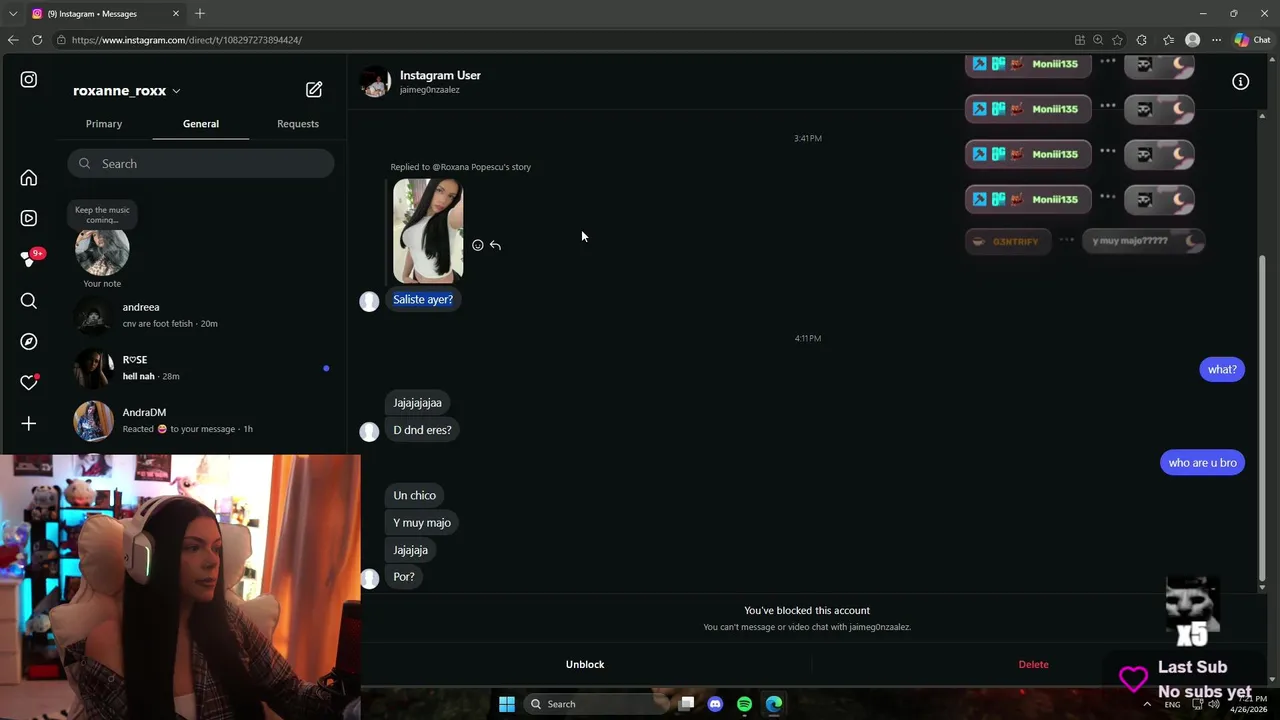Image resolution: width=1280 pixels, height=720 pixels.
Task: Open jaimeg0nzaalez profile header
Action: point(421,82)
